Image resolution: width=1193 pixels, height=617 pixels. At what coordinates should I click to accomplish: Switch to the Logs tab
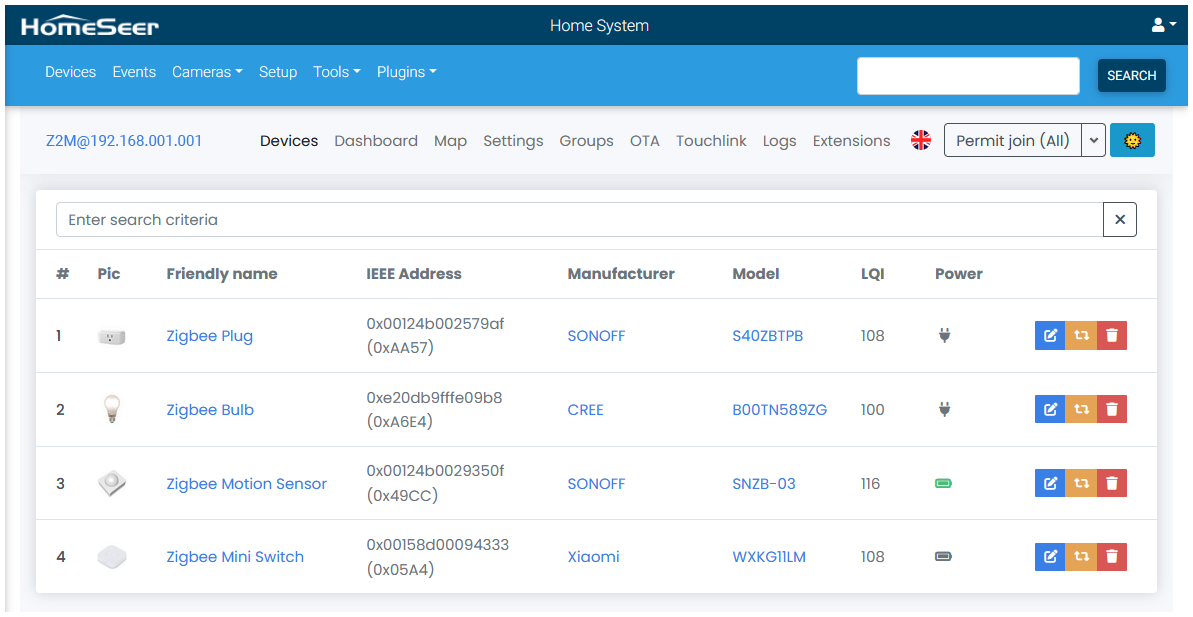click(779, 140)
